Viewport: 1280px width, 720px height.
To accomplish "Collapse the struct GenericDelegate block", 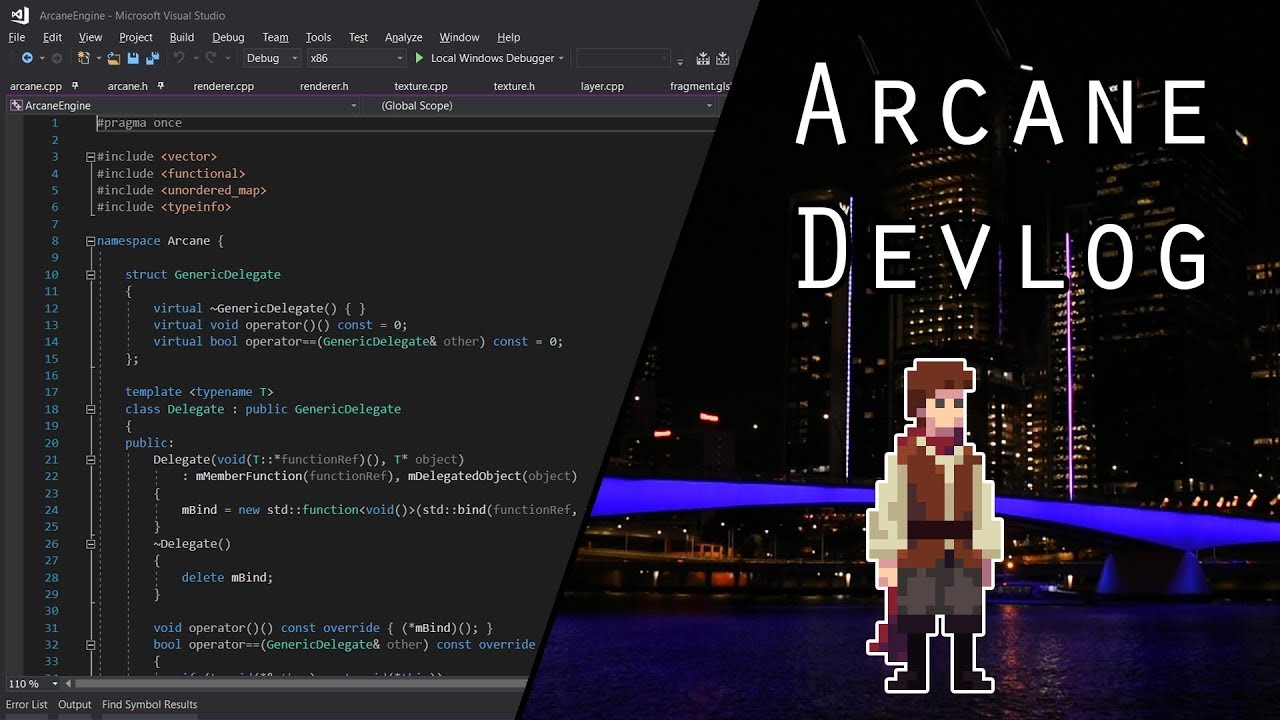I will tap(90, 274).
